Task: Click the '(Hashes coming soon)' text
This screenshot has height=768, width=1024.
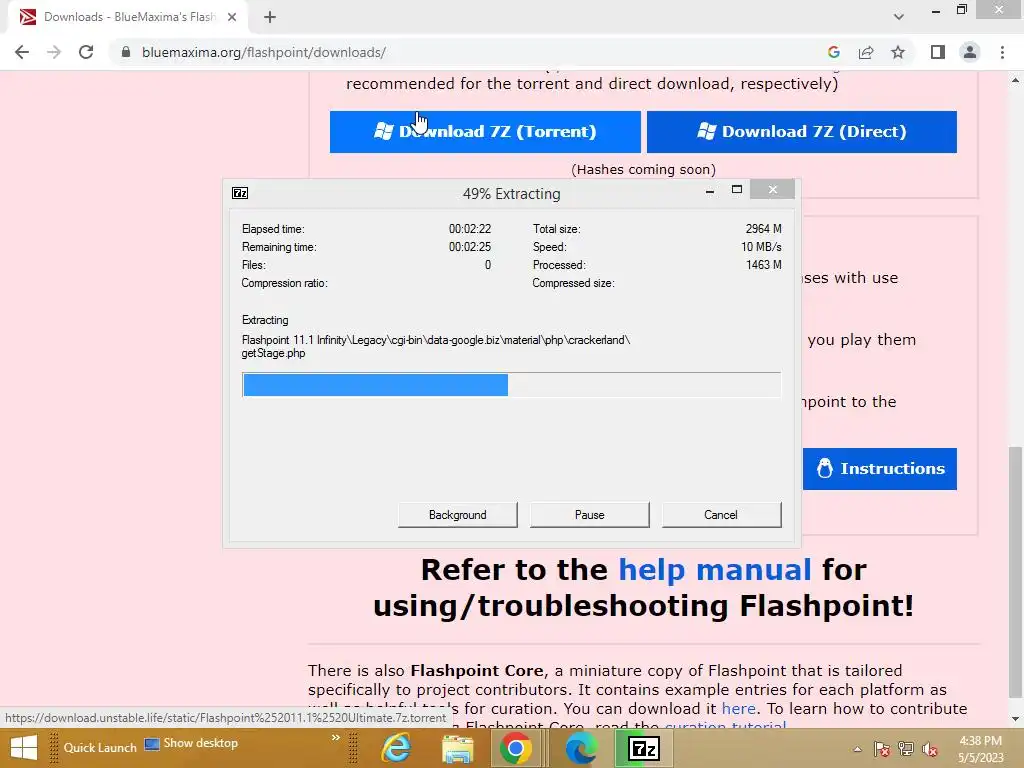Action: [x=643, y=170]
